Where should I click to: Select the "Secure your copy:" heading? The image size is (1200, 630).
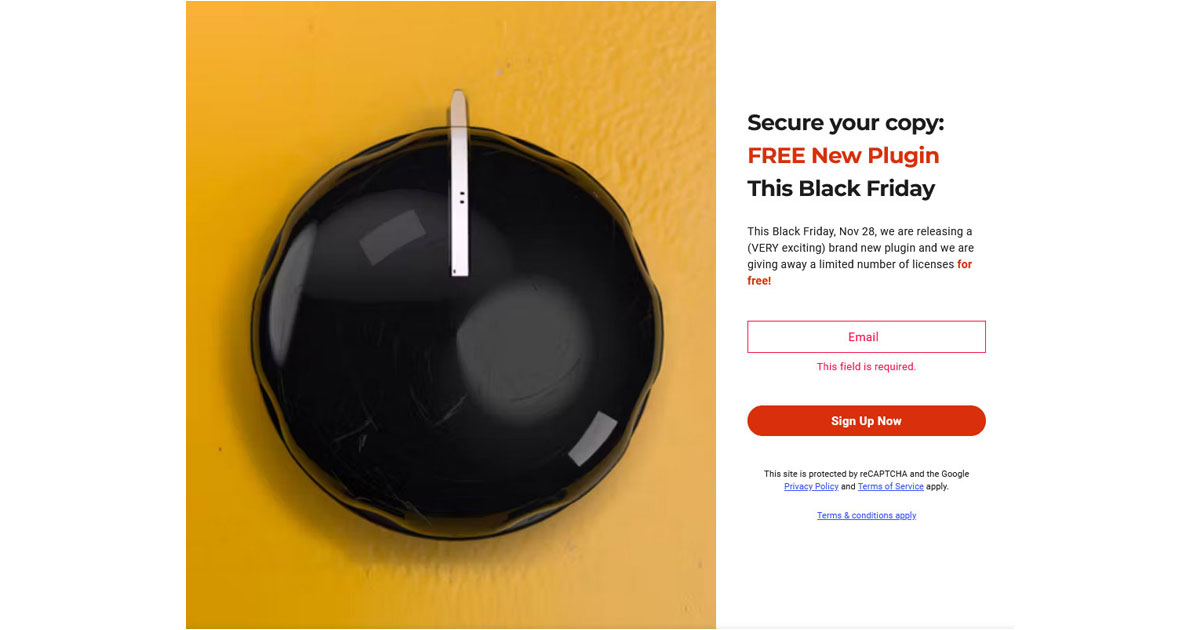click(x=845, y=123)
